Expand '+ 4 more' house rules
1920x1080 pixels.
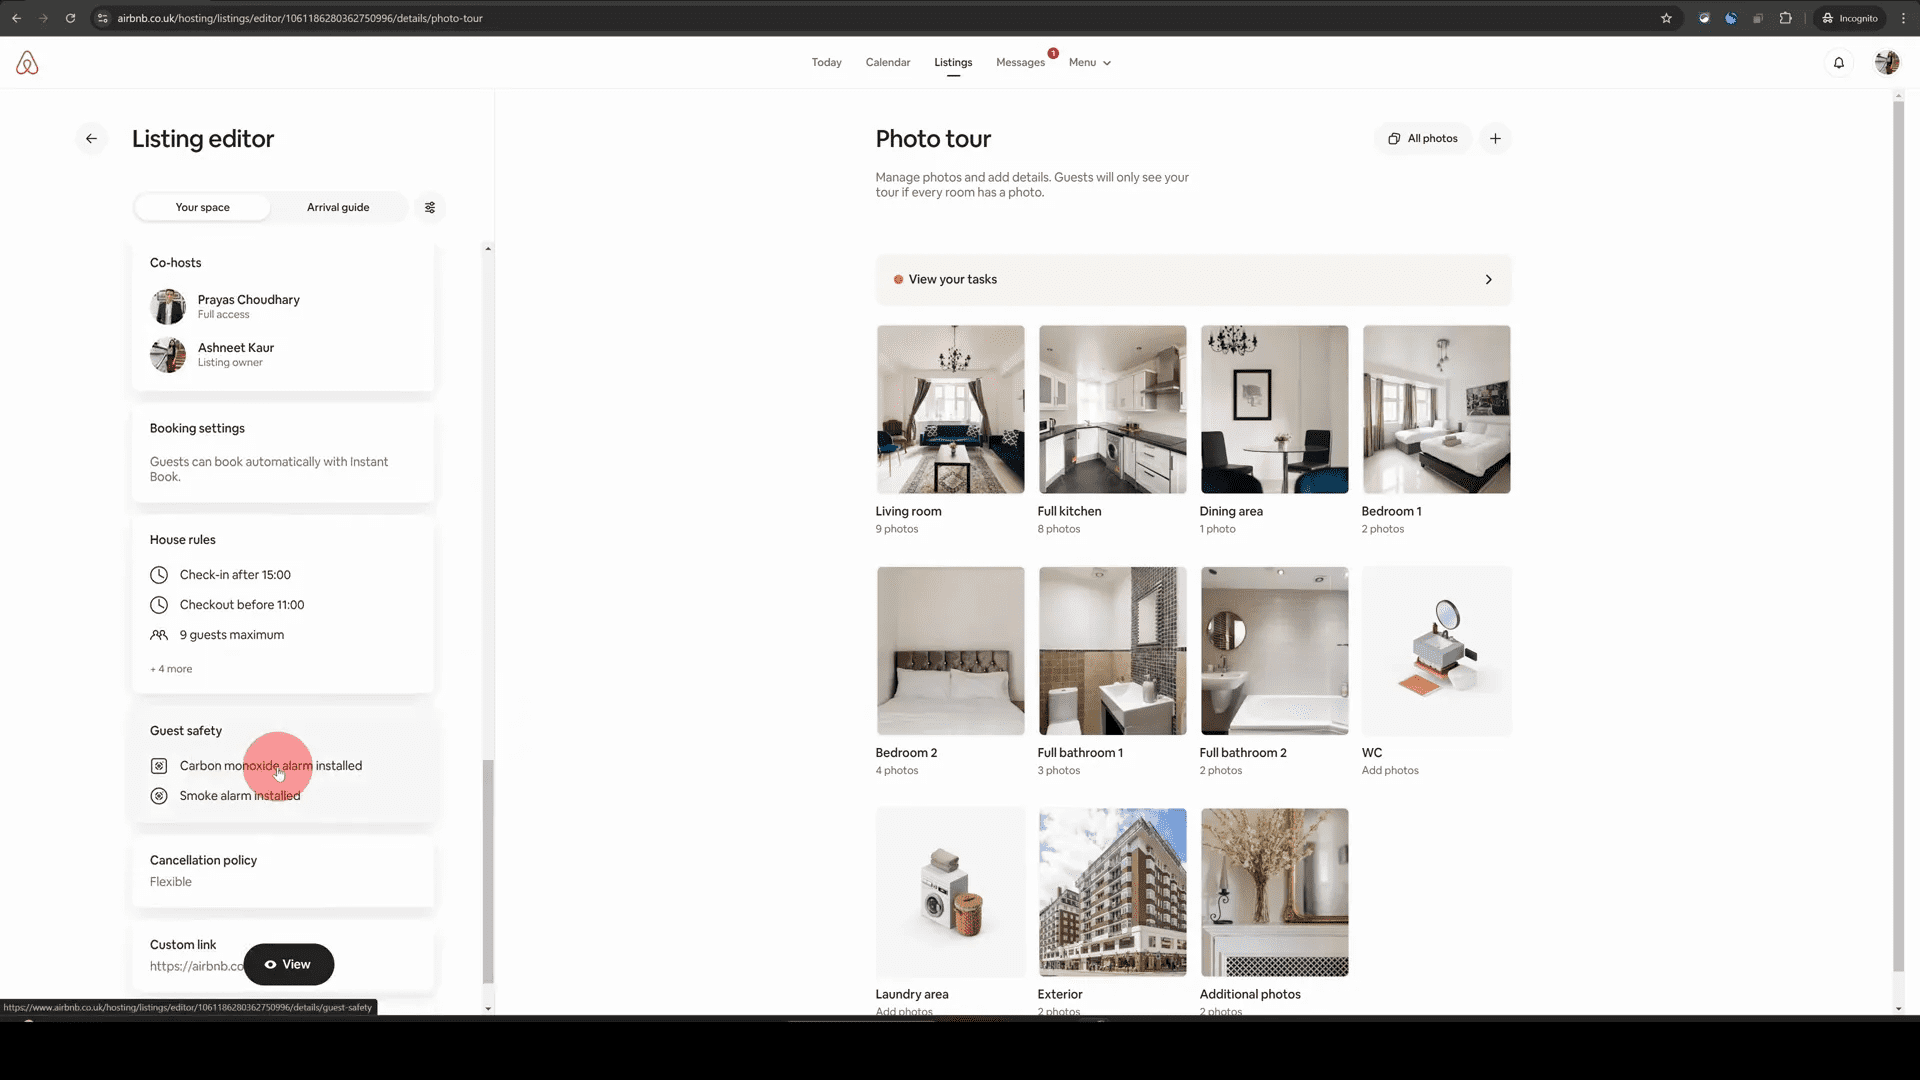pos(171,669)
